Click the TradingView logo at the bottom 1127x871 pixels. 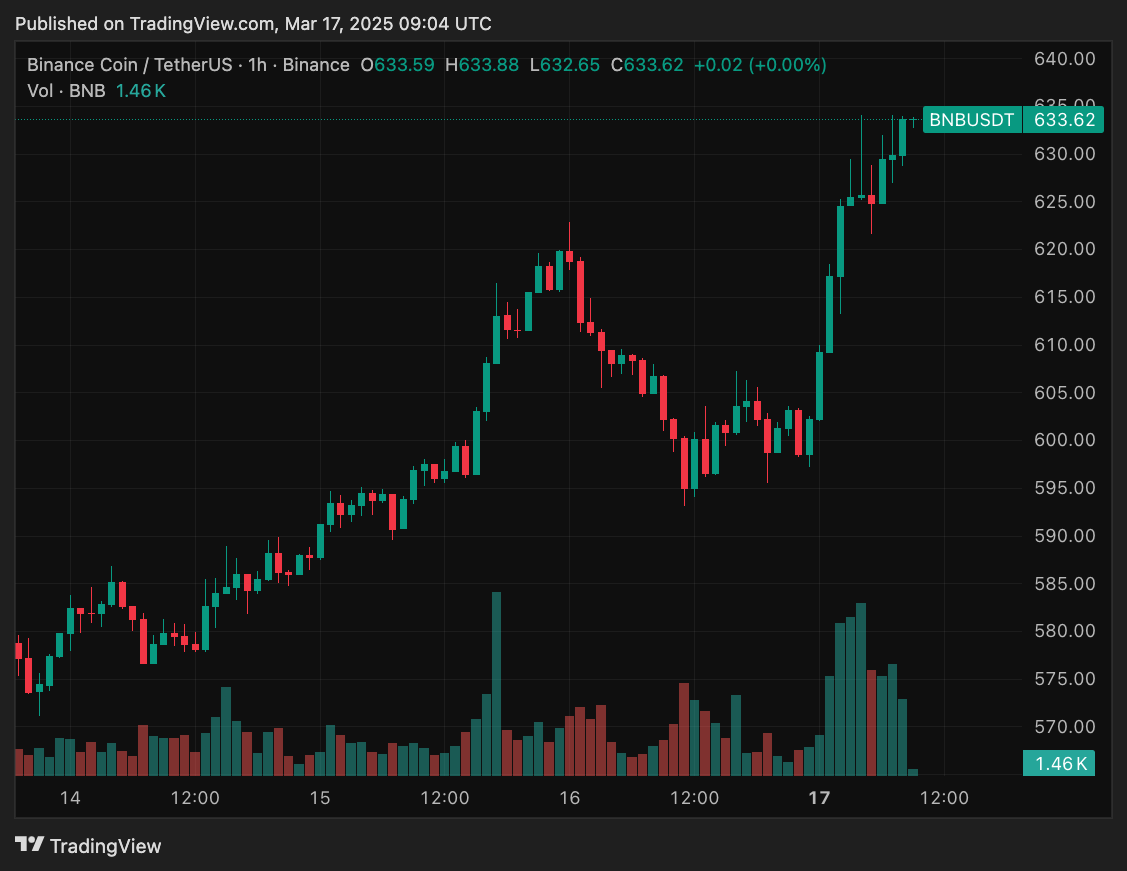(88, 845)
